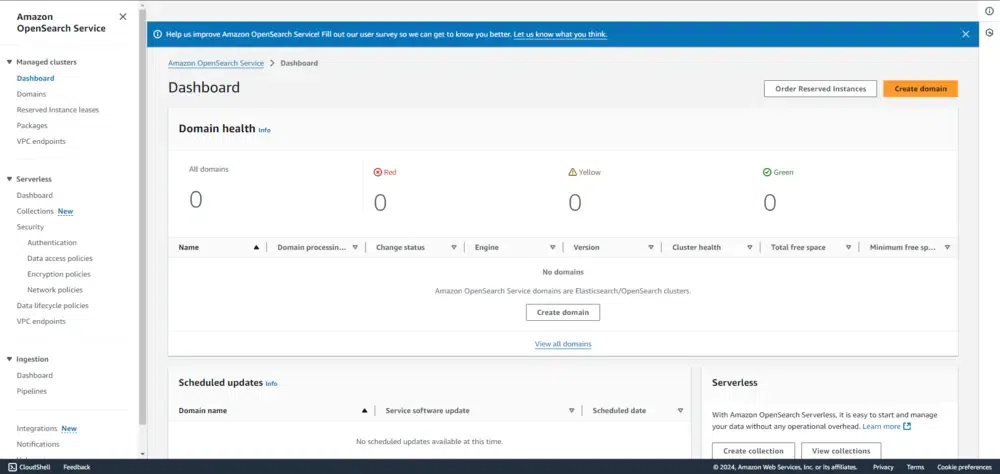The image size is (1000, 474).
Task: Click View collections
Action: (x=841, y=451)
